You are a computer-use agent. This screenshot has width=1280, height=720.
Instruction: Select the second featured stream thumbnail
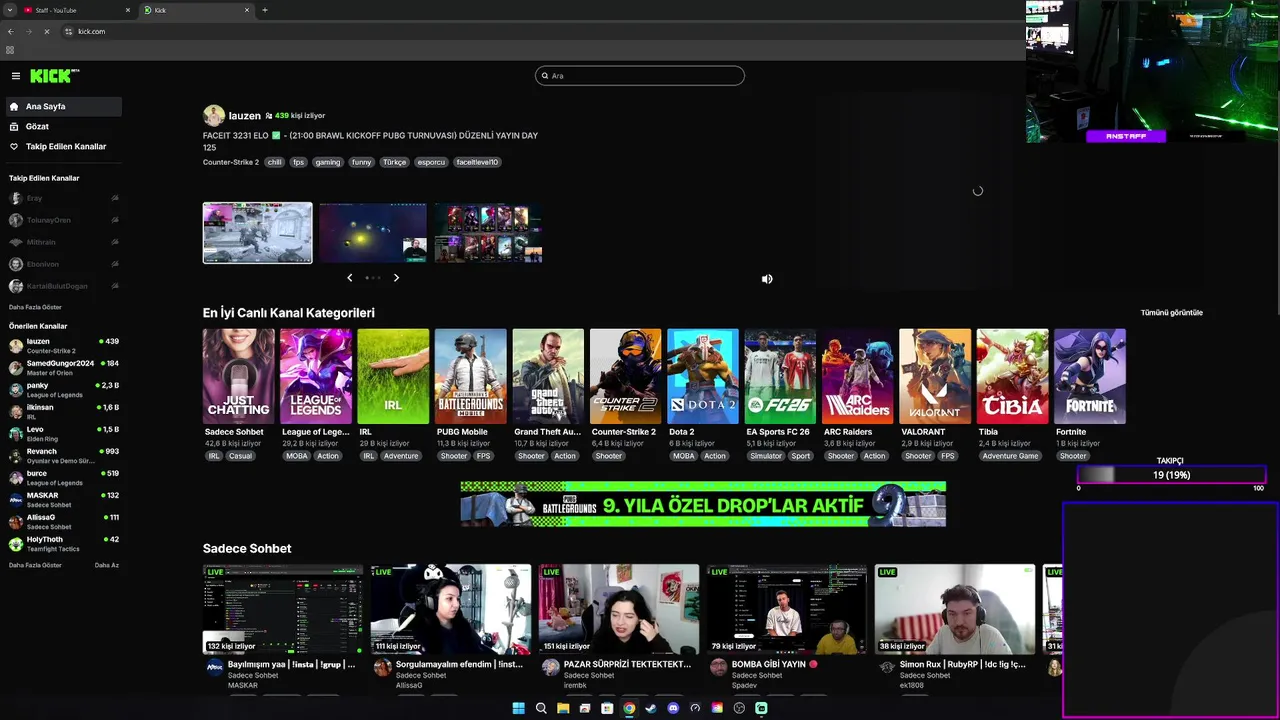373,233
